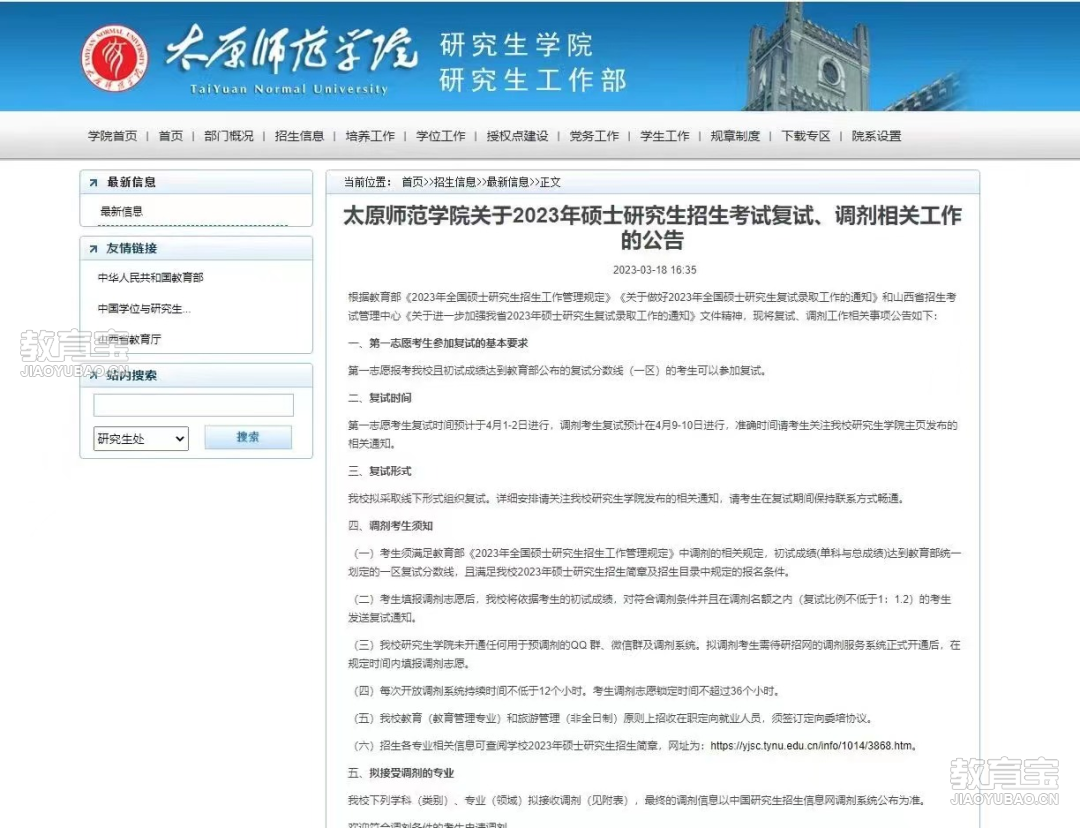1080x828 pixels.
Task: Go to 首页 in the navigation bar
Action: 171,136
